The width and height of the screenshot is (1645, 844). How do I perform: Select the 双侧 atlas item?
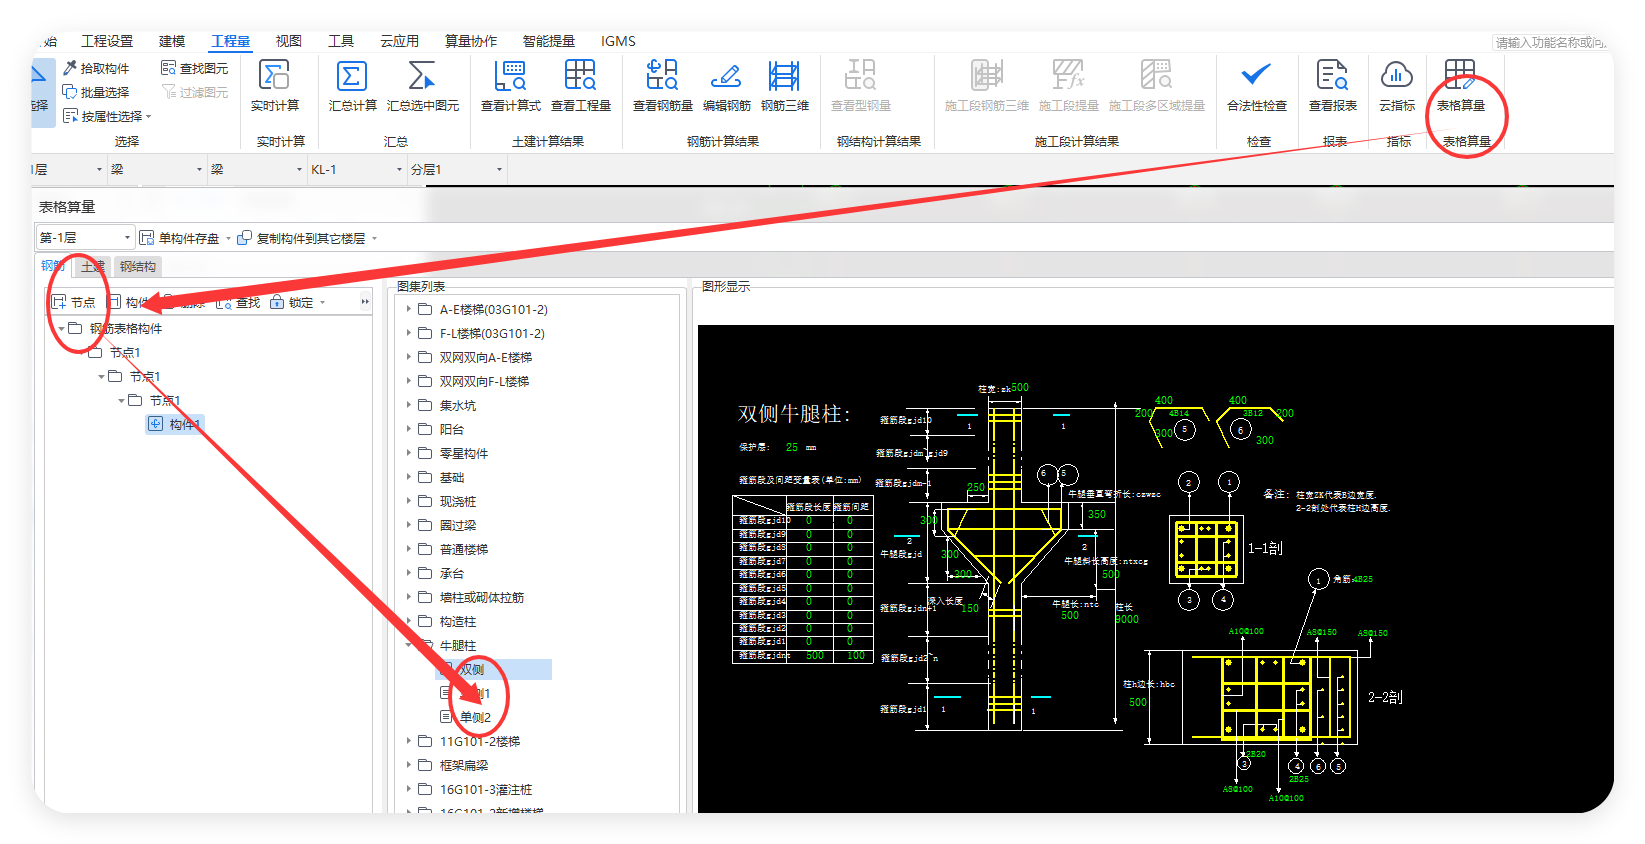[494, 669]
